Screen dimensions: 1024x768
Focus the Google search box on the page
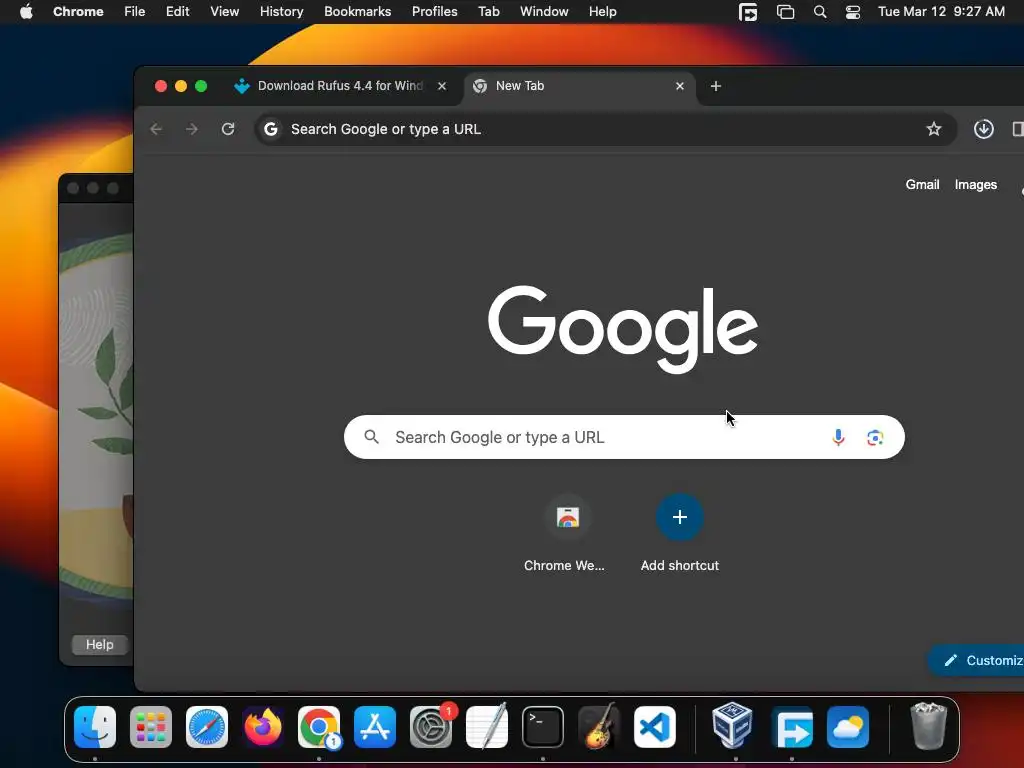624,437
